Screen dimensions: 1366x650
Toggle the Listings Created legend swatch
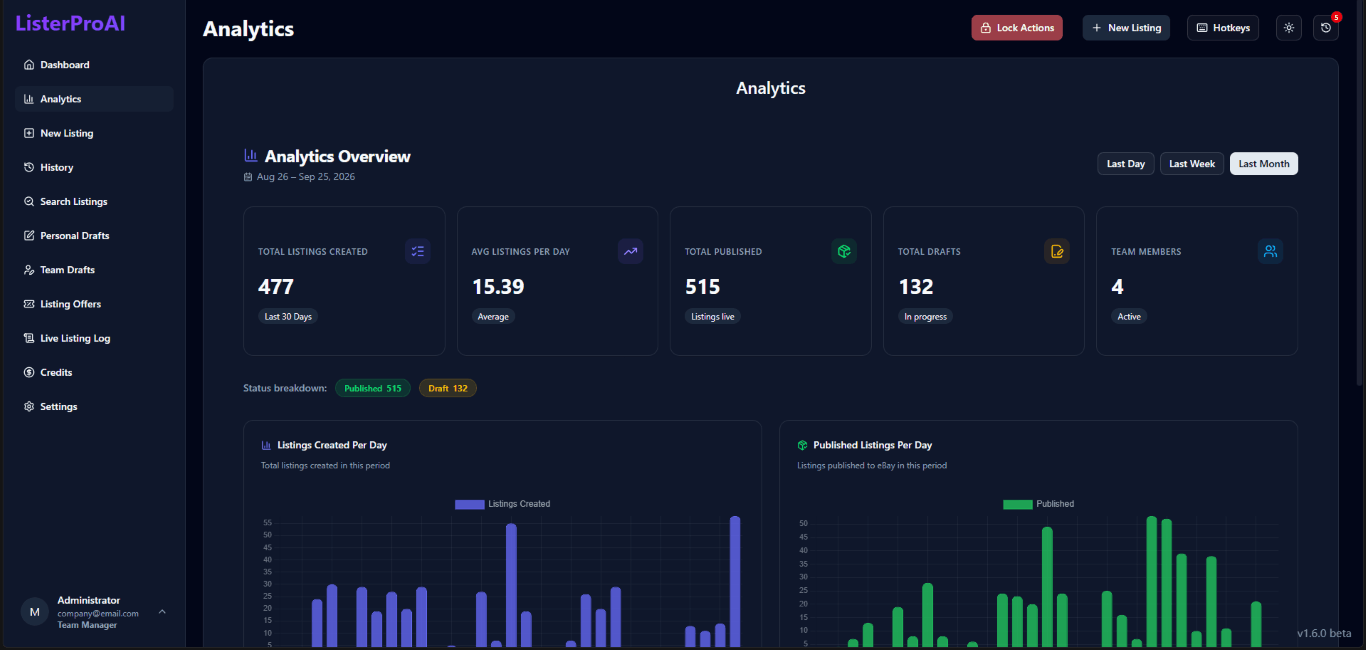[469, 504]
